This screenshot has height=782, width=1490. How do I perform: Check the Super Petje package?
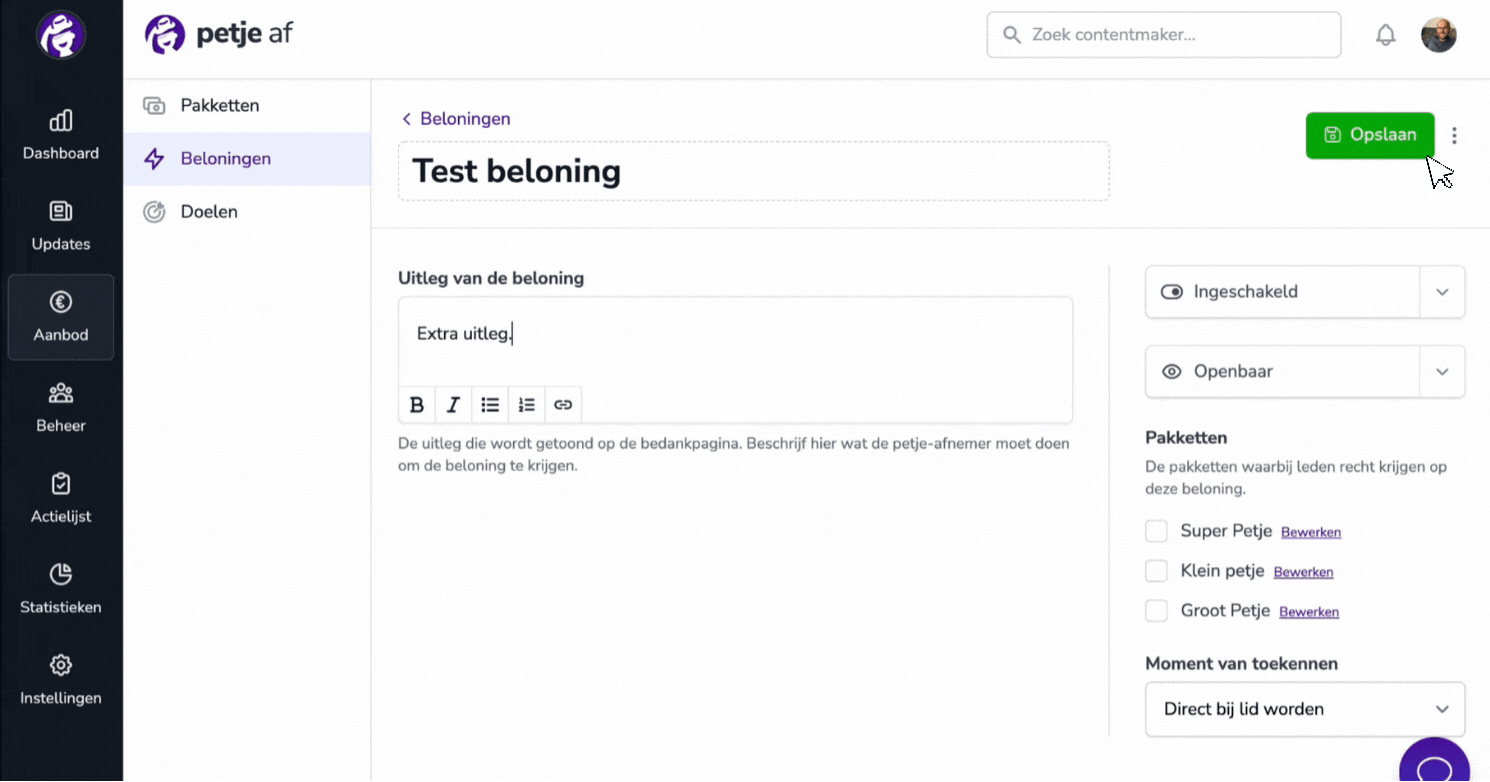1156,531
